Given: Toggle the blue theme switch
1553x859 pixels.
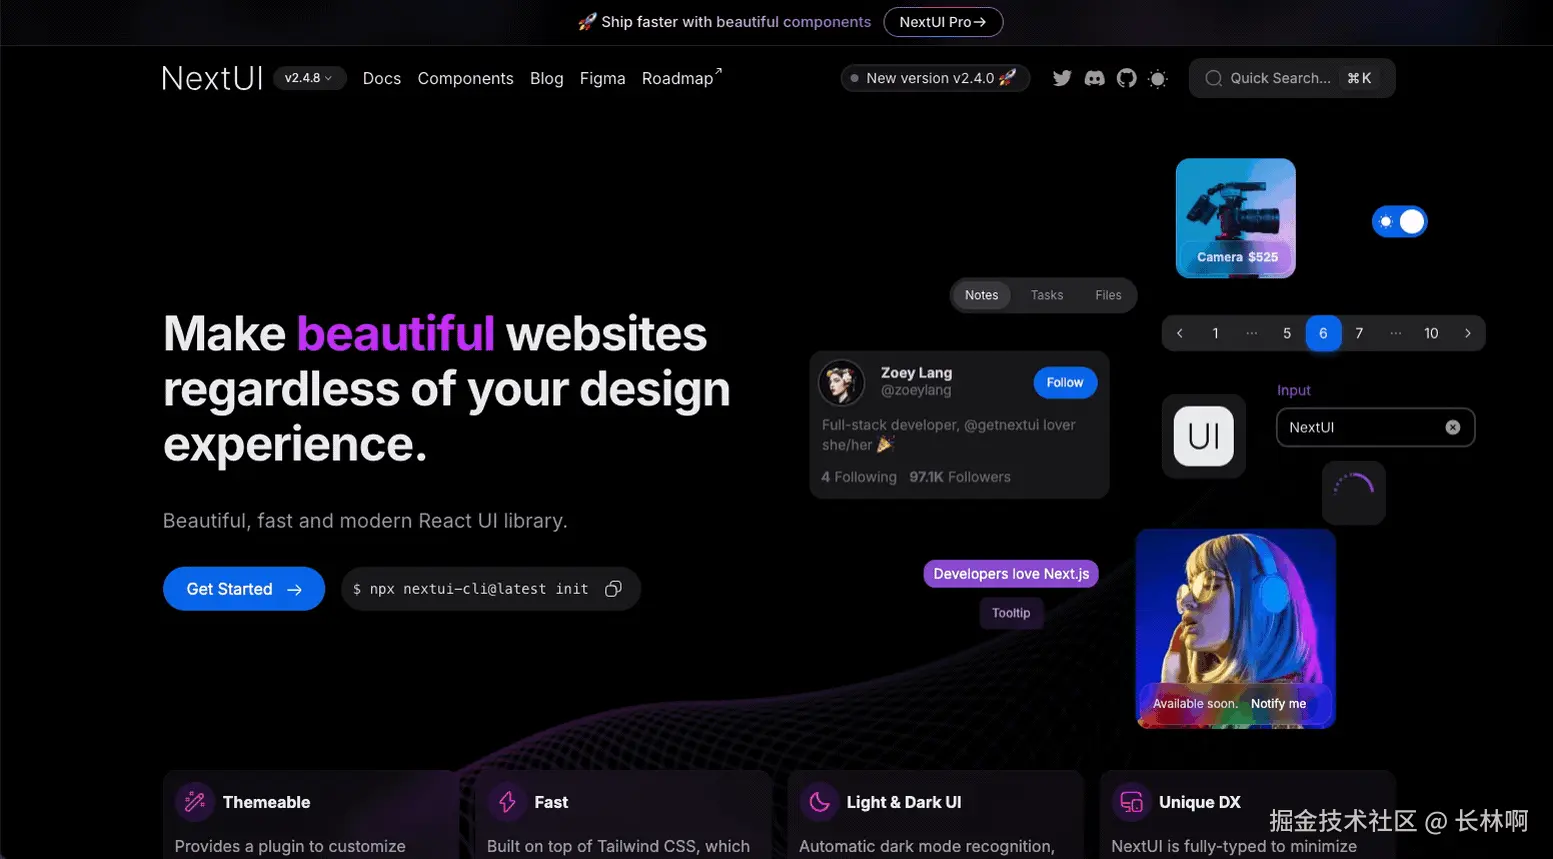Looking at the screenshot, I should pos(1399,222).
